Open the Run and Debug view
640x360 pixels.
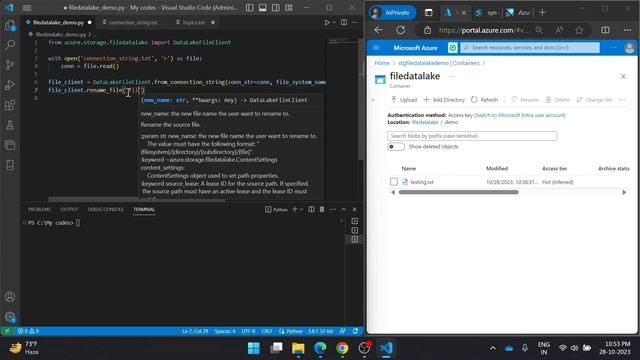coord(10,85)
